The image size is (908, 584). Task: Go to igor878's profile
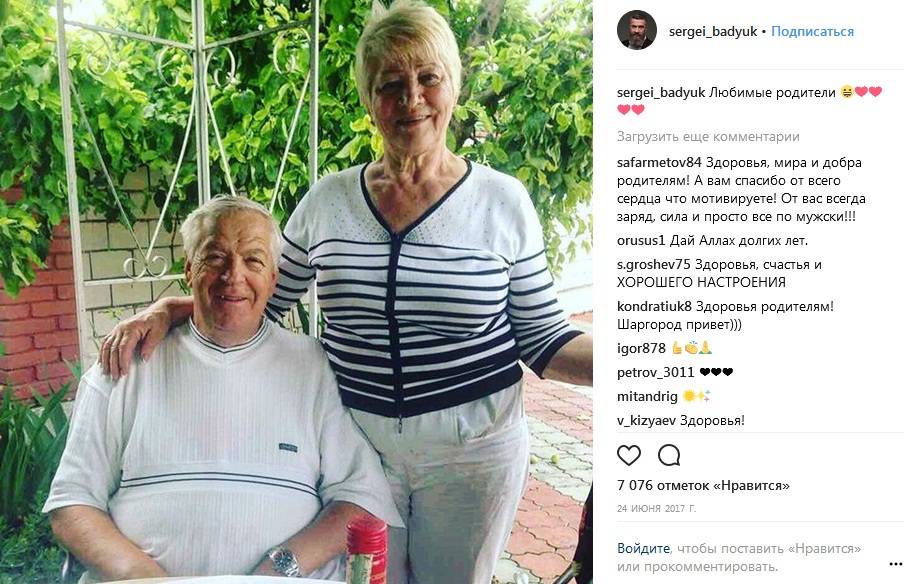[x=641, y=348]
